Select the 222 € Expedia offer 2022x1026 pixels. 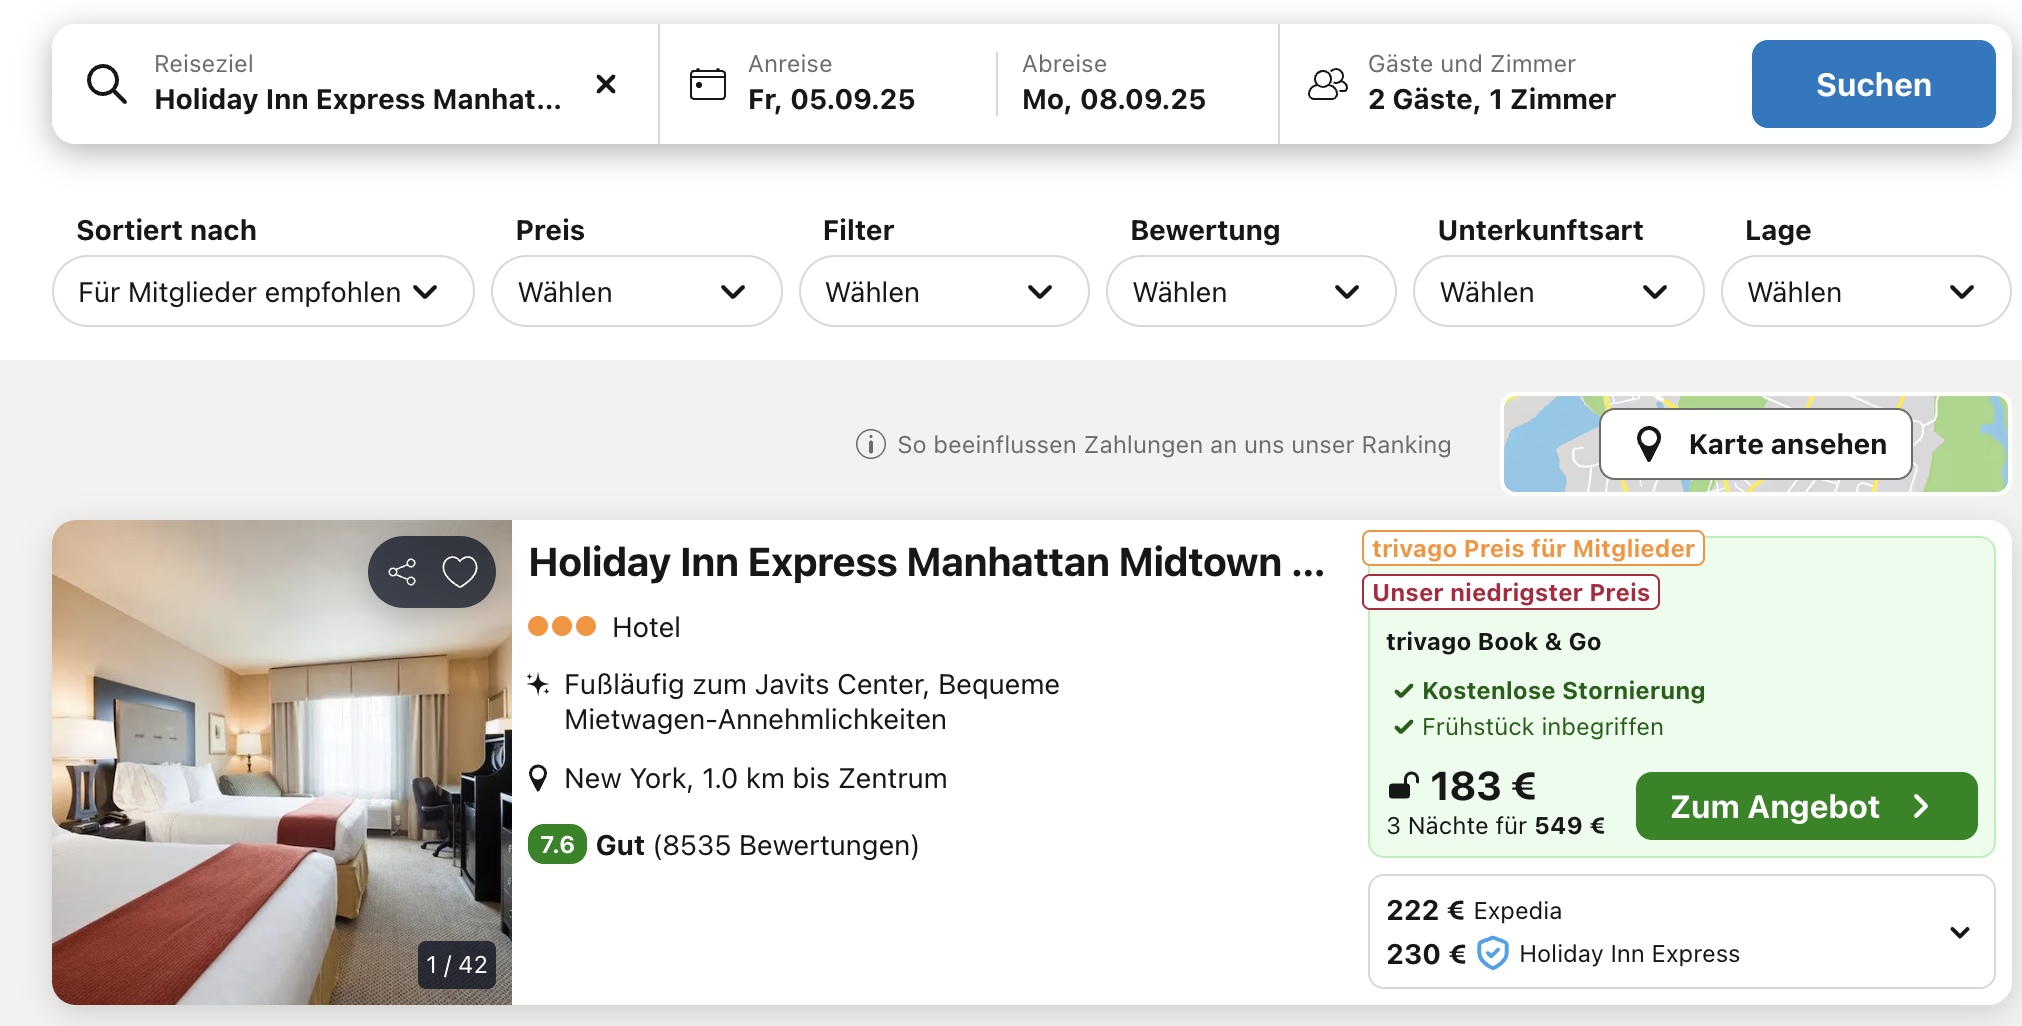[x=1473, y=910]
